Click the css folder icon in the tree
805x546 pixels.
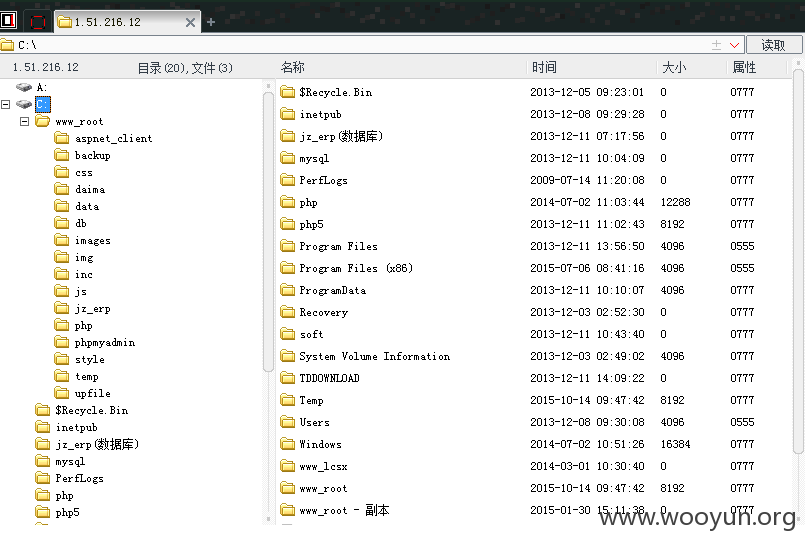62,172
